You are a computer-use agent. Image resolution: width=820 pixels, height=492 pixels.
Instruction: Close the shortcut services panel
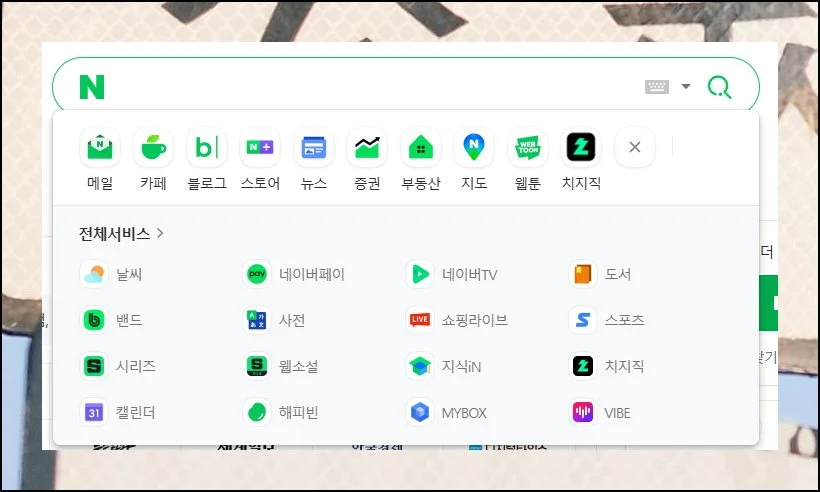click(634, 148)
